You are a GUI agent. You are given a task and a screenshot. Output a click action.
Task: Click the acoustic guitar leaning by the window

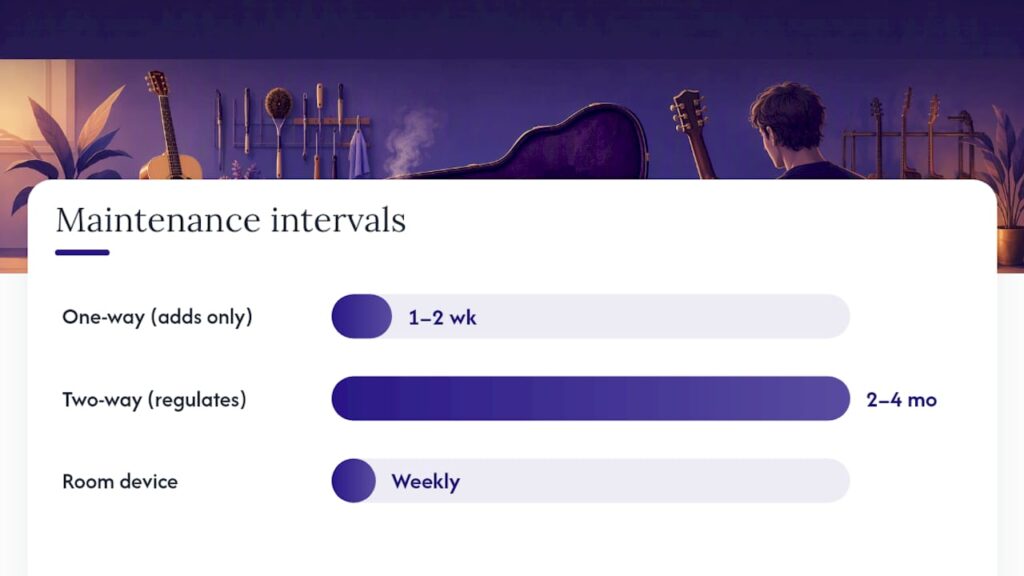coord(167,127)
